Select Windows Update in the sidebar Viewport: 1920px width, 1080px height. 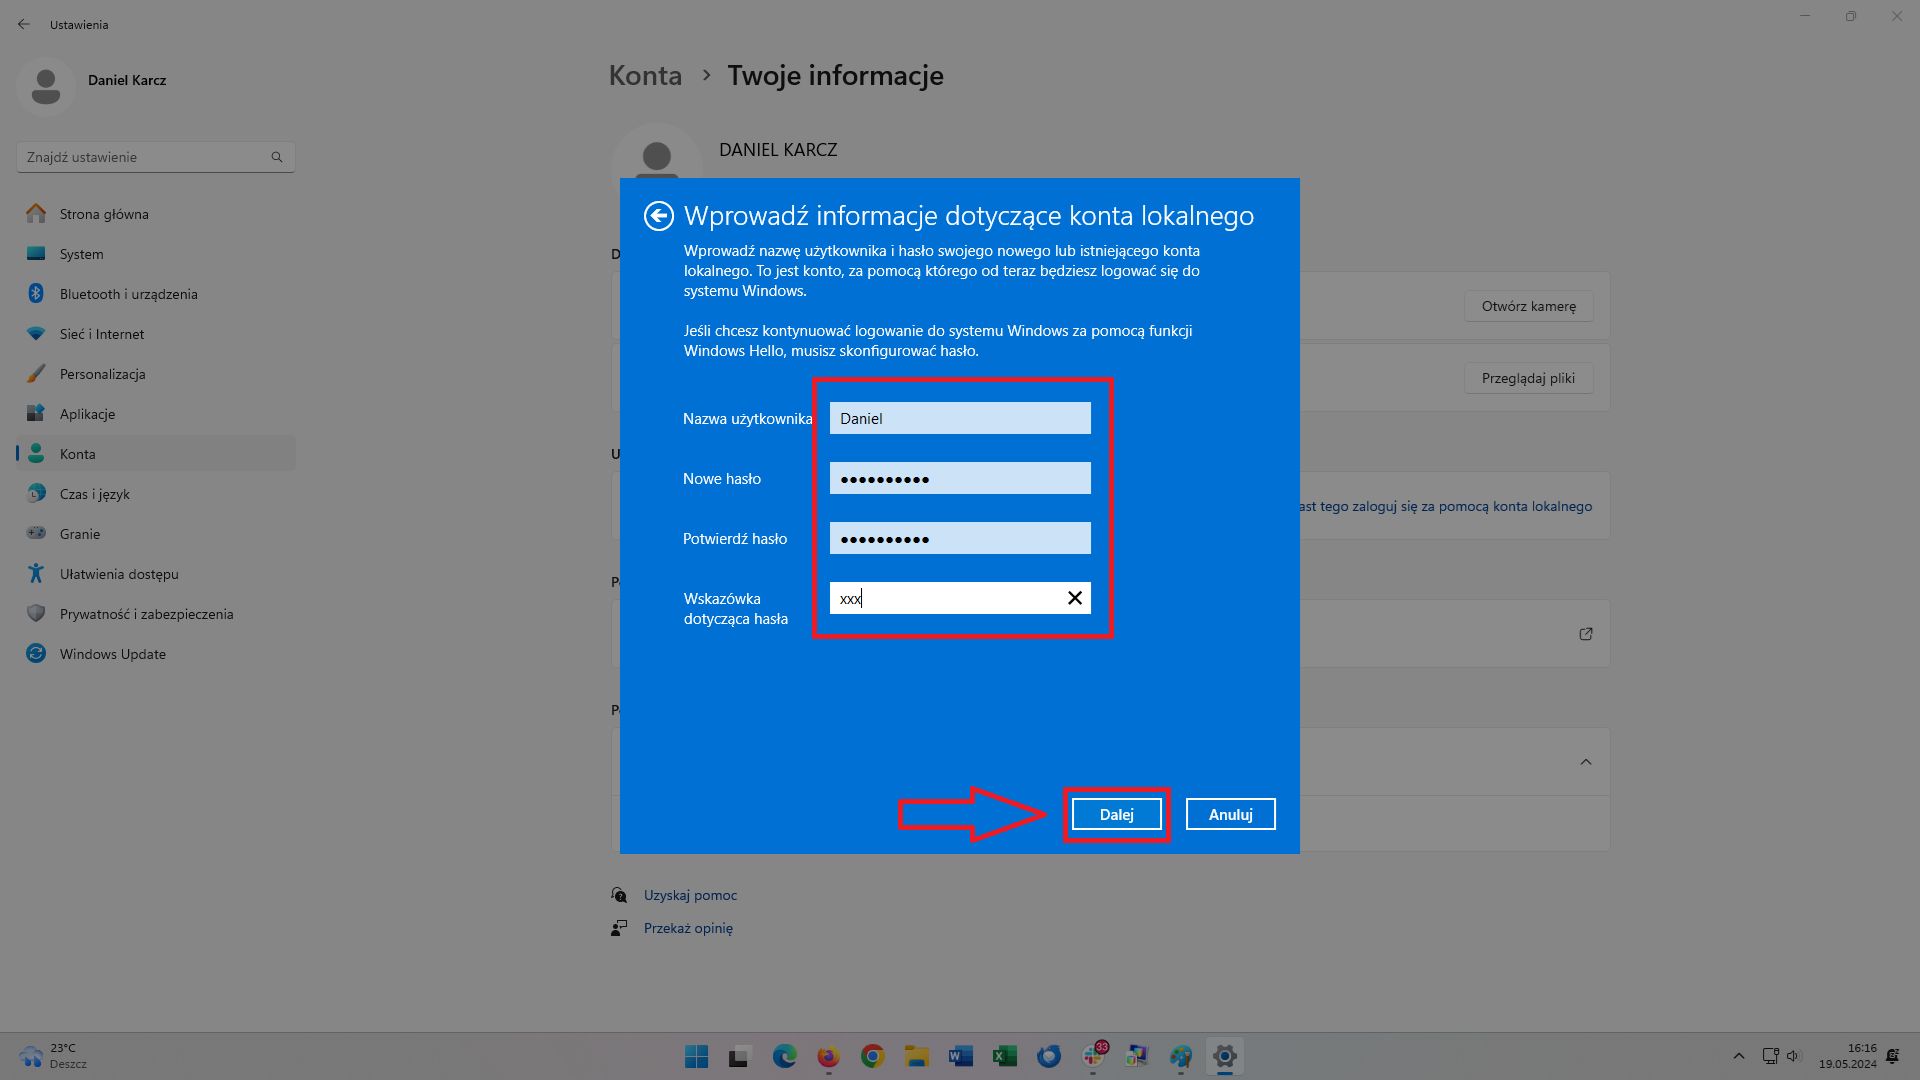point(112,653)
